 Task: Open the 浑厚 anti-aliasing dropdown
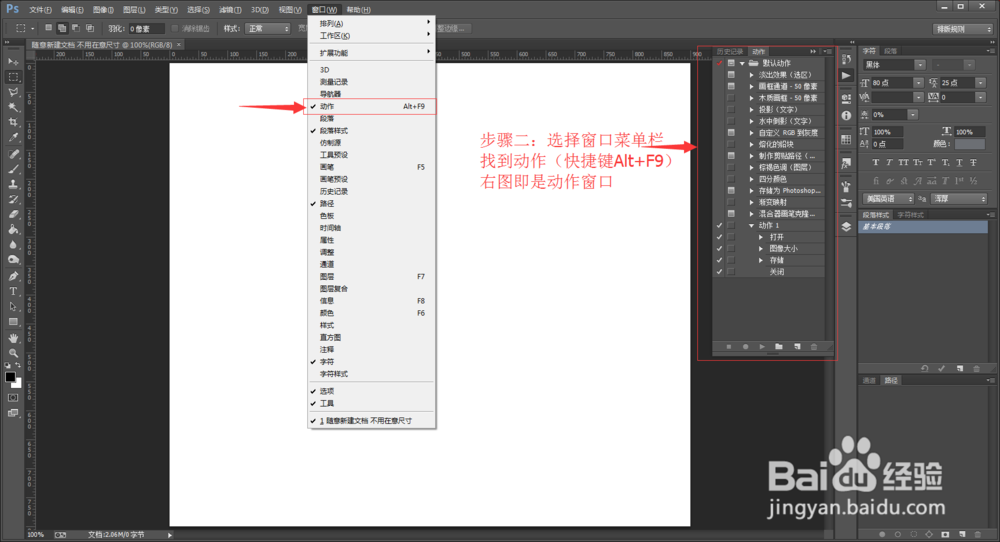pyautogui.click(x=960, y=199)
